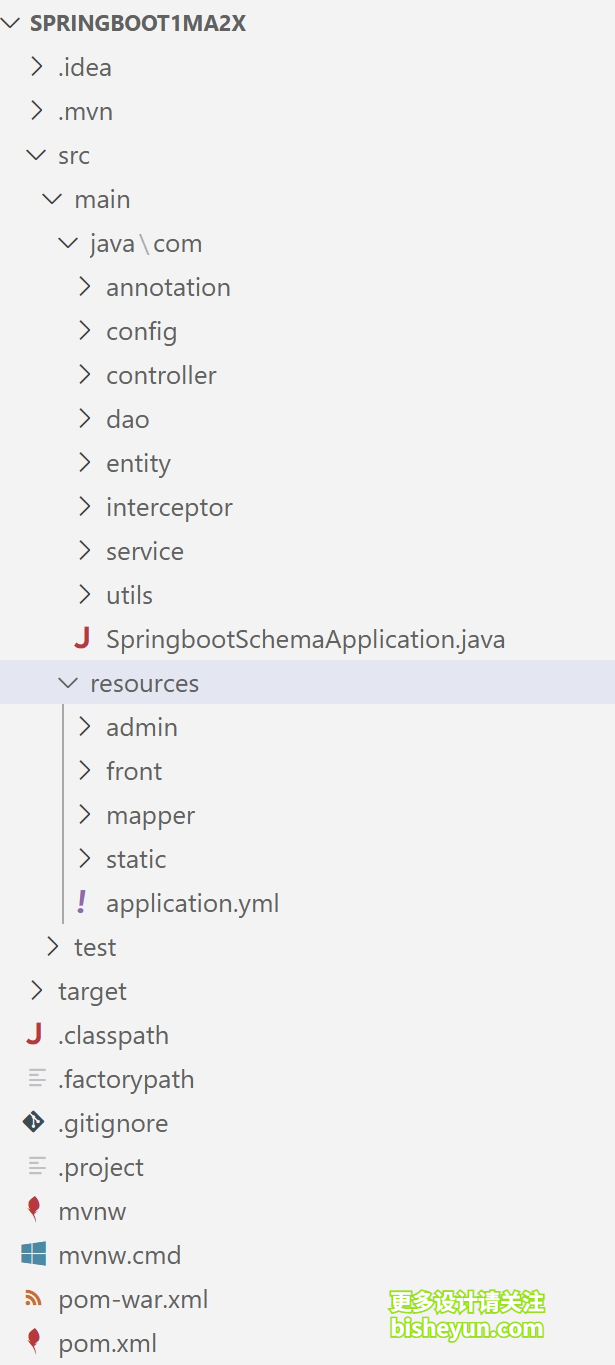615x1365 pixels.
Task: Click the YAML exclamation icon for application.yml
Action: 82,903
